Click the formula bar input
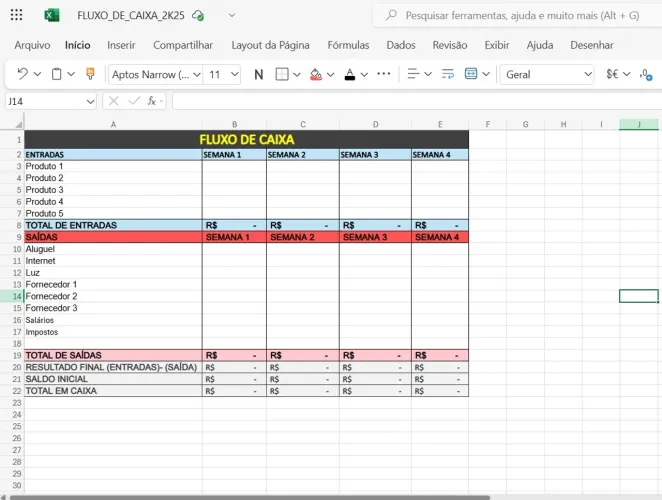662x500 pixels. click(x=417, y=101)
